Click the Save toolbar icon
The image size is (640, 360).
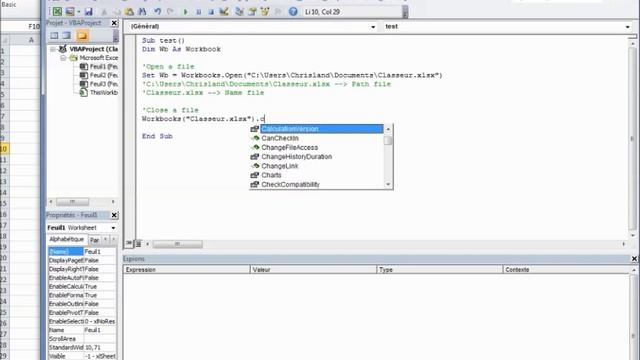[88, 11]
